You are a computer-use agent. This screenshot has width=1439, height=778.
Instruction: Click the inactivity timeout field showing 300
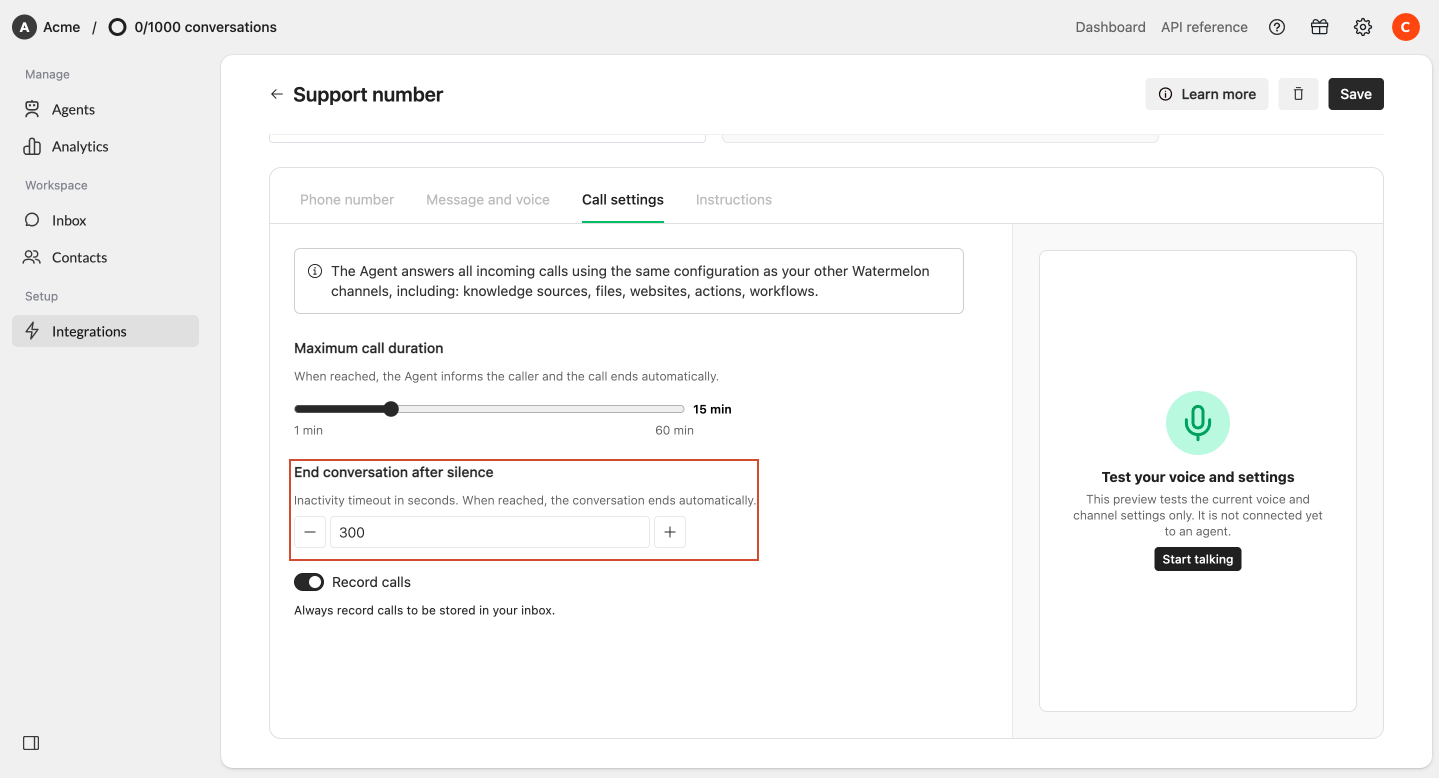490,532
